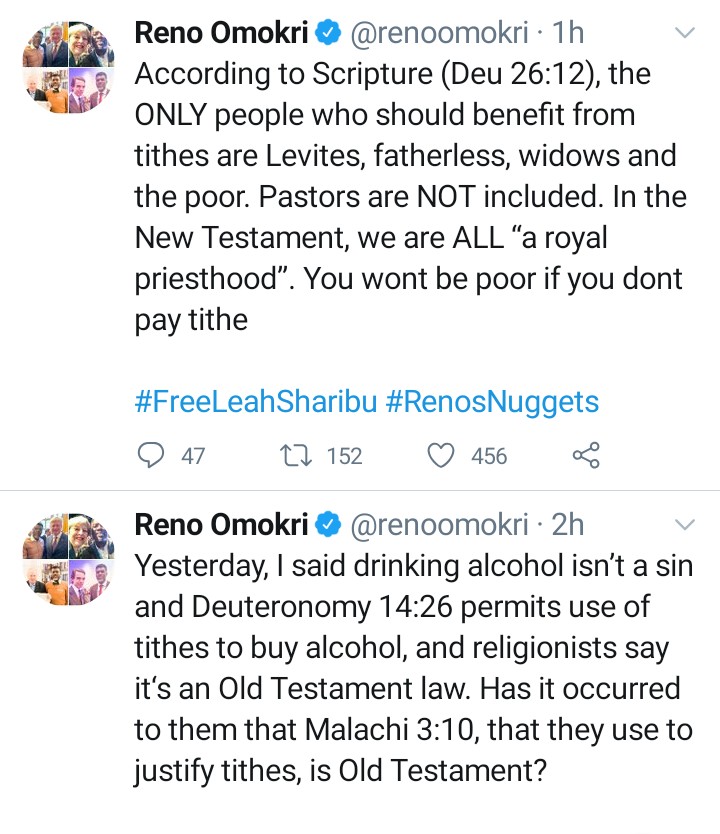
Task: Open the 2h timestamp on second tweet
Action: (x=567, y=523)
